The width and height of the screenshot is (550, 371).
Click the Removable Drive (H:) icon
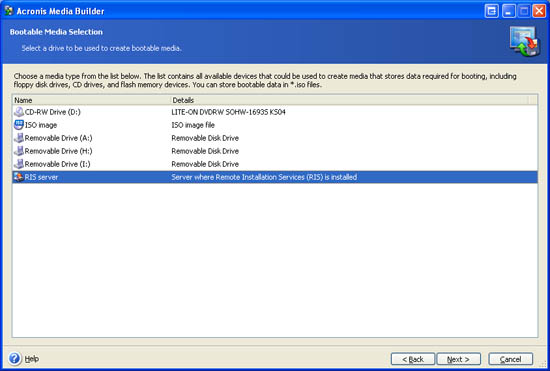tap(19, 151)
